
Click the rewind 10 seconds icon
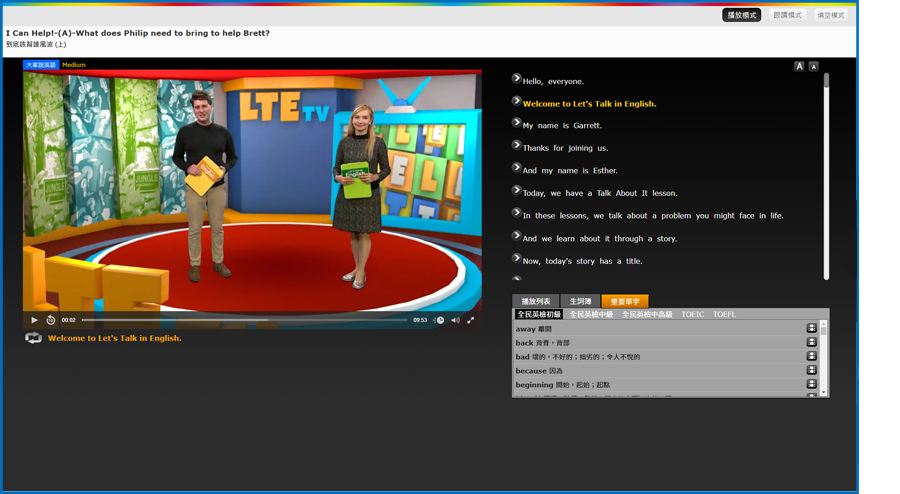[51, 320]
